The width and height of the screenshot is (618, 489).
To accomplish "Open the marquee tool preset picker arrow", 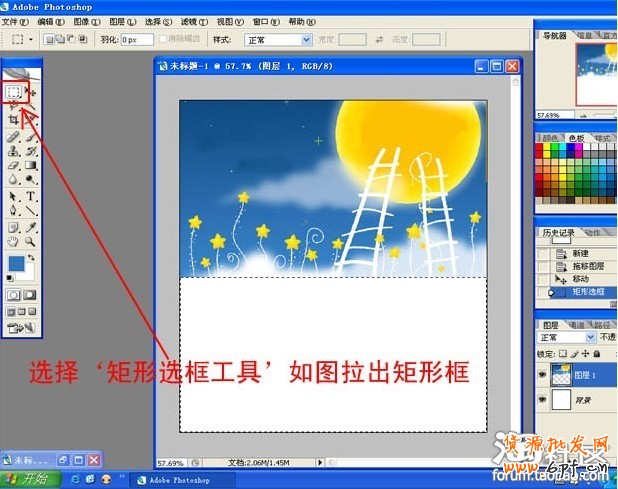I will coord(31,39).
